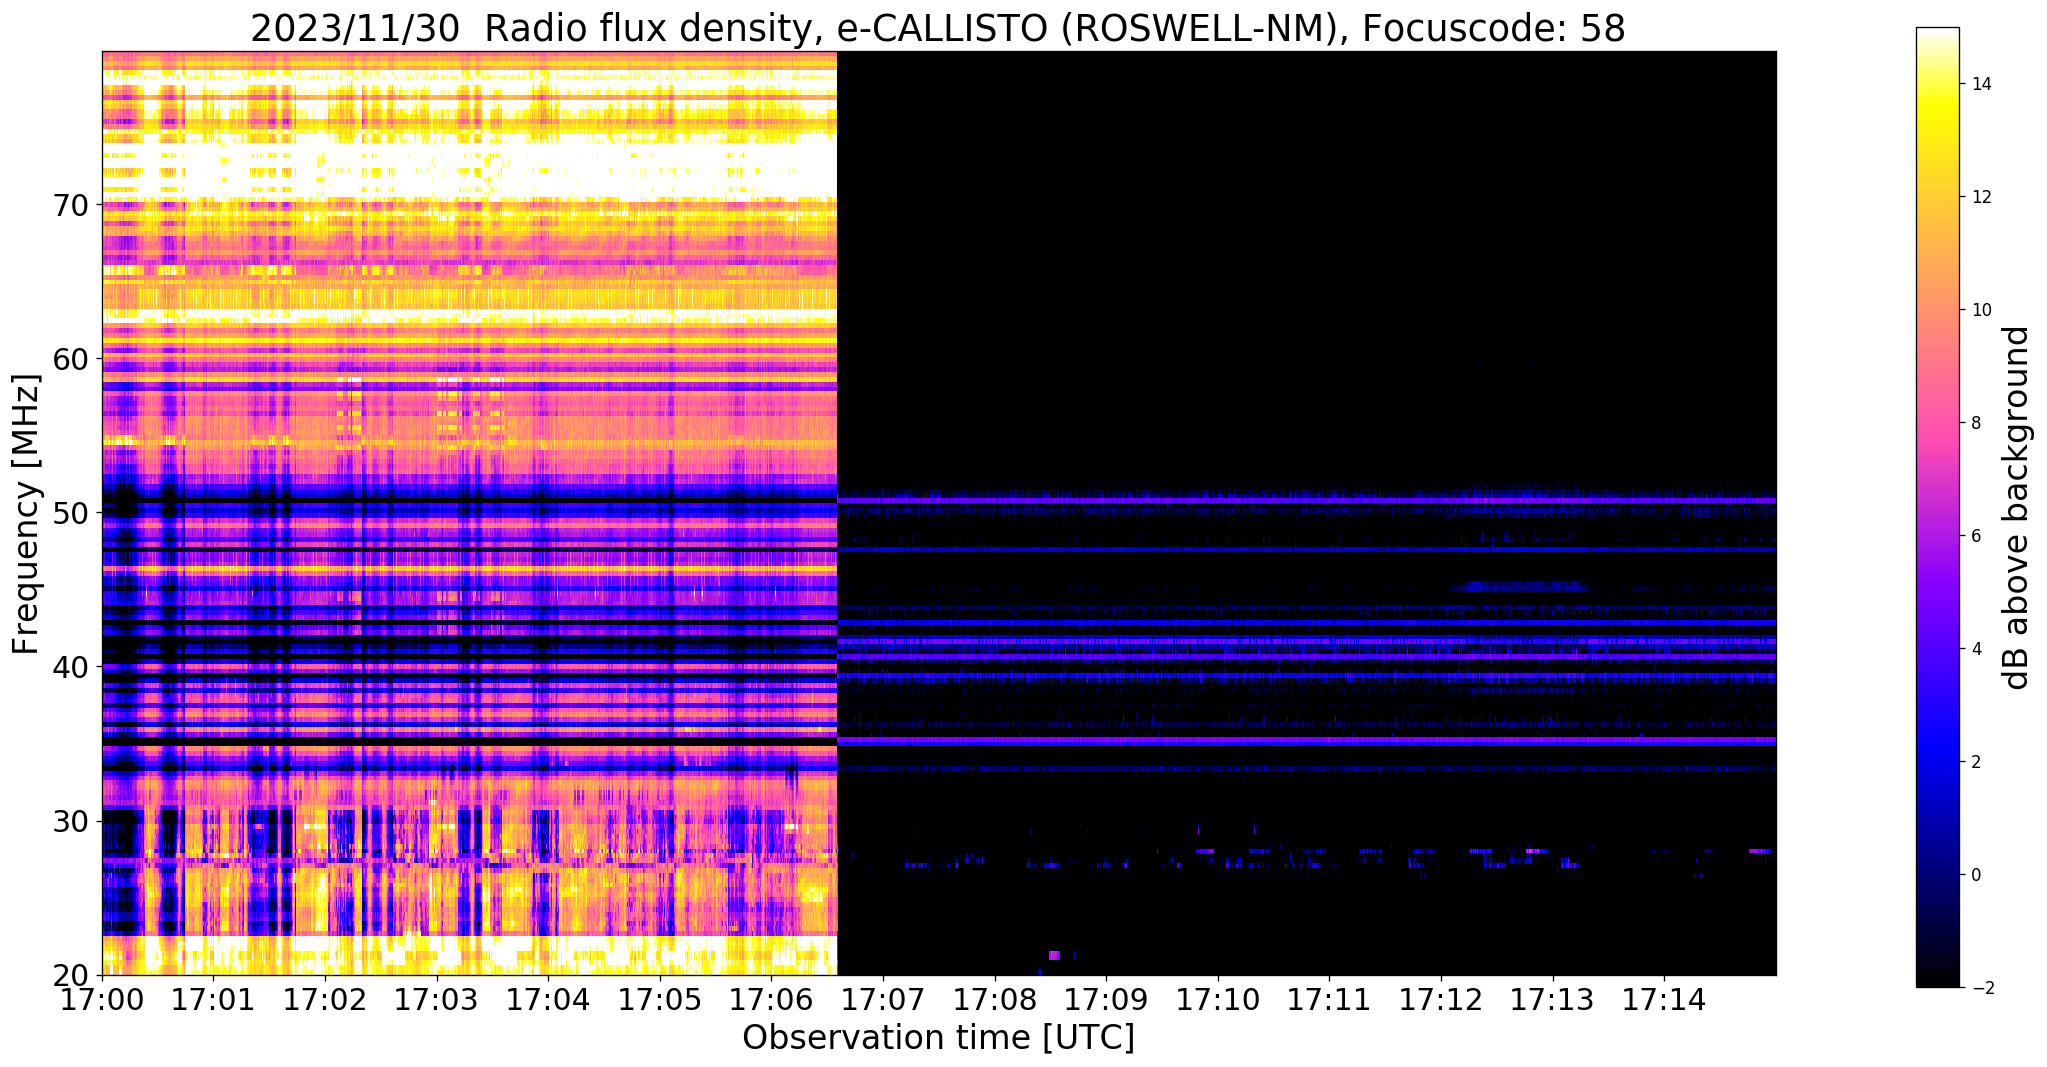Click the 17:04 time tick label
The height and width of the screenshot is (1067, 2047).
[x=548, y=998]
